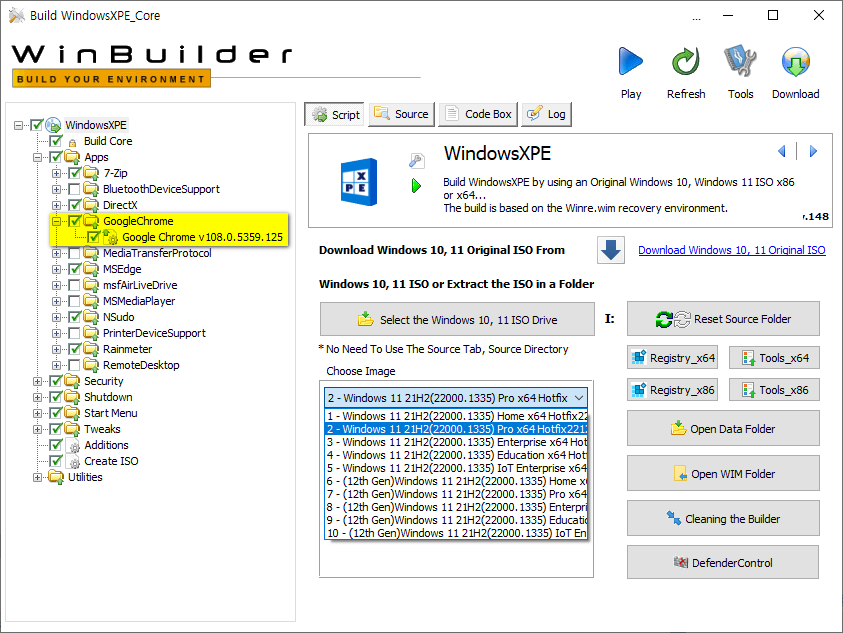Click the MSEdge folder icon
The height and width of the screenshot is (633, 843).
click(91, 269)
